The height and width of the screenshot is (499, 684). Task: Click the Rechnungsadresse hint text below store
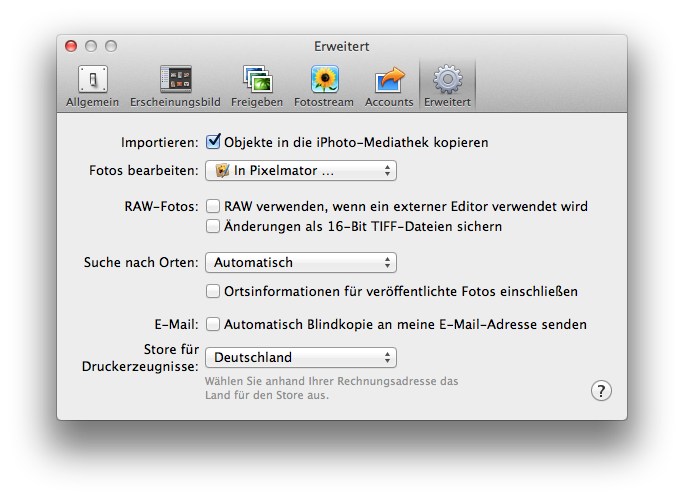[x=331, y=388]
